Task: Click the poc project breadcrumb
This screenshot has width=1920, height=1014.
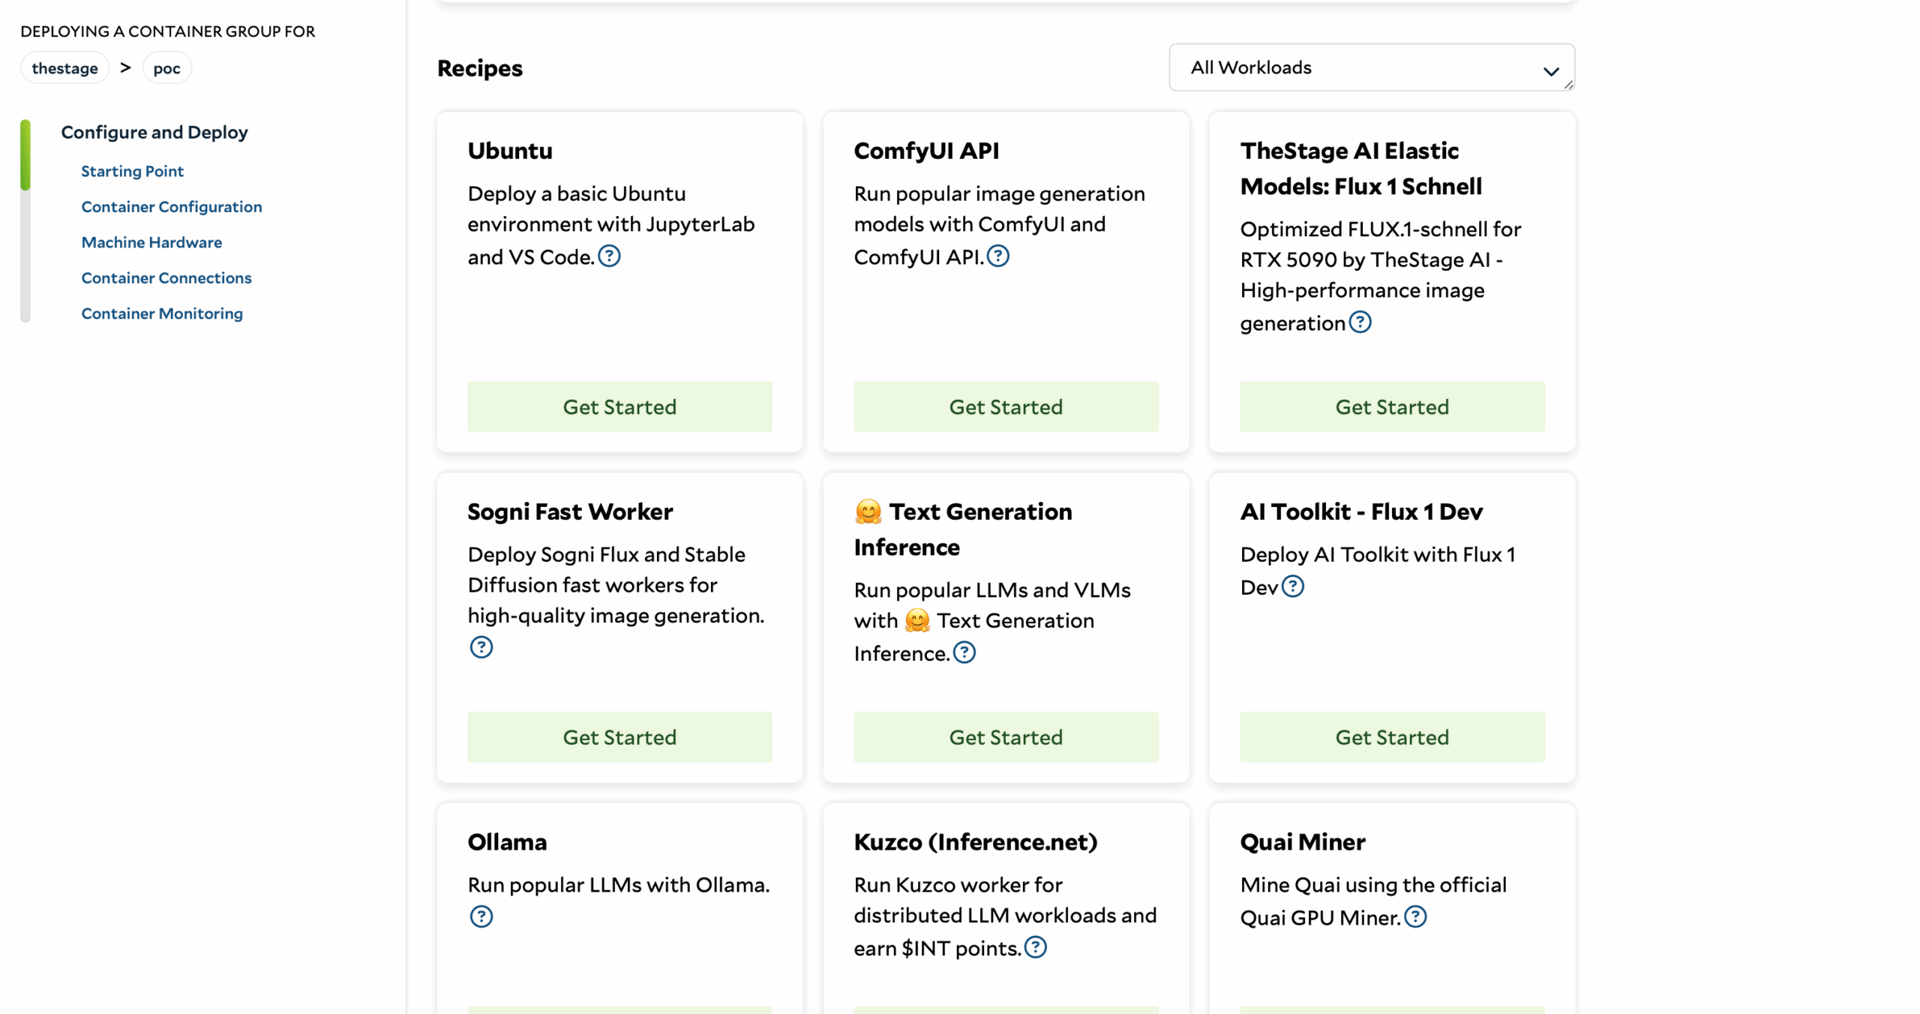Action: tap(167, 68)
